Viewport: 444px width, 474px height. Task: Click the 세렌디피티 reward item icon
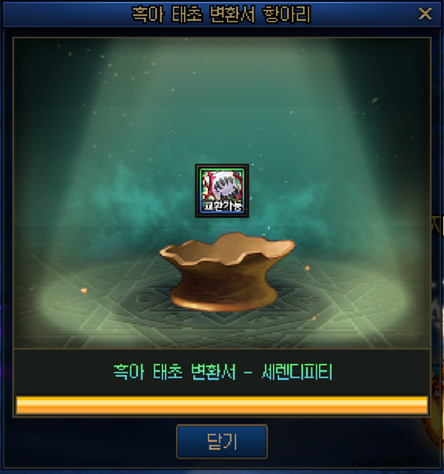coord(222,191)
